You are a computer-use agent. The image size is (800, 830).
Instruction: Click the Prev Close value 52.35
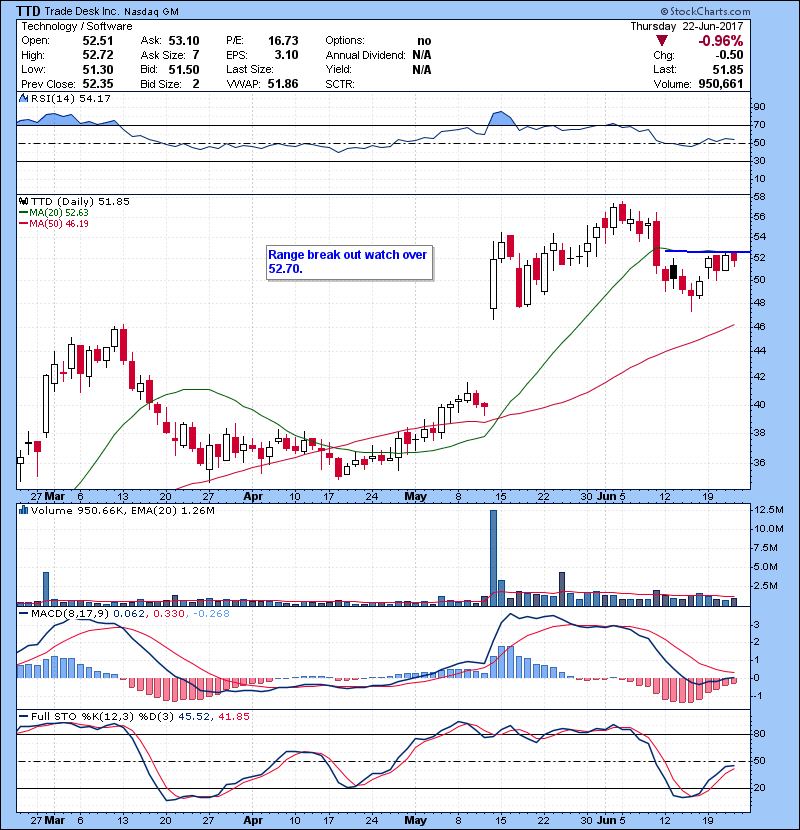click(x=97, y=84)
